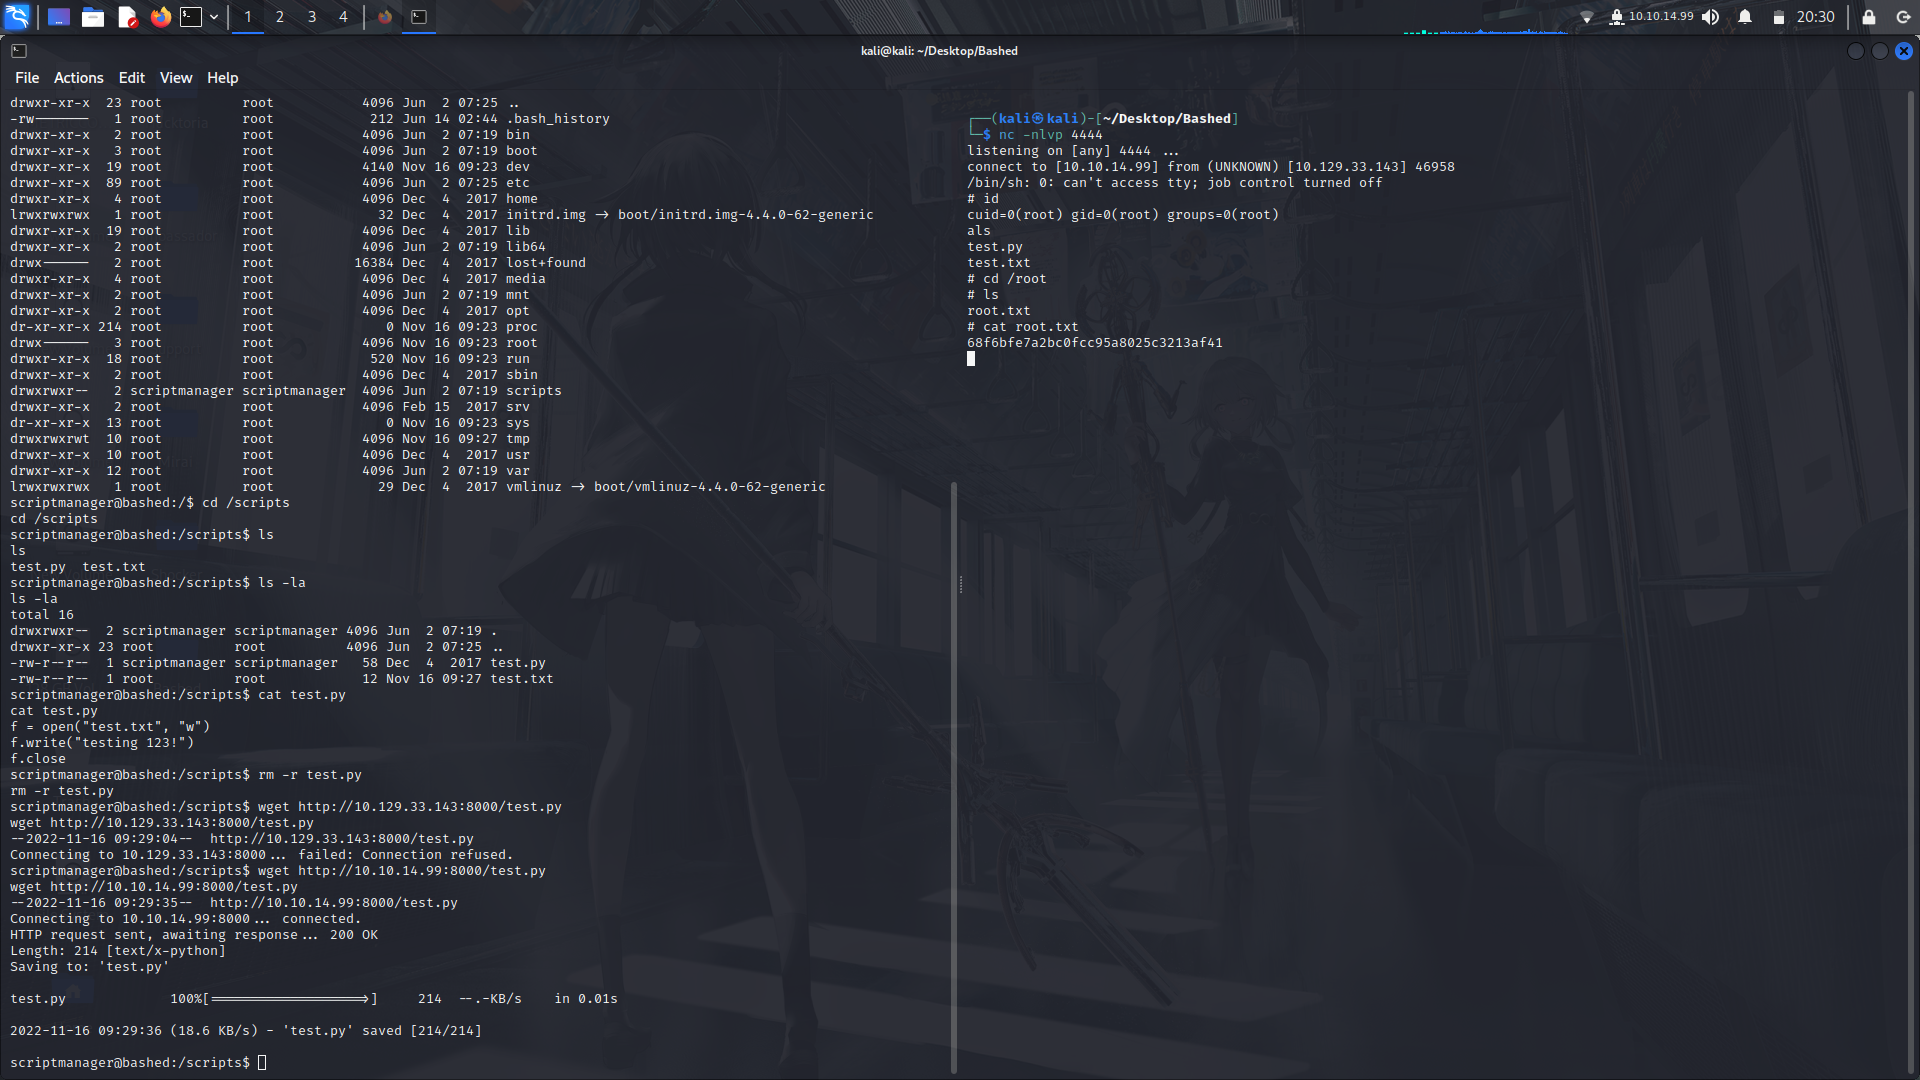The width and height of the screenshot is (1920, 1080).
Task: Open the file manager from the taskbar
Action: [x=93, y=16]
